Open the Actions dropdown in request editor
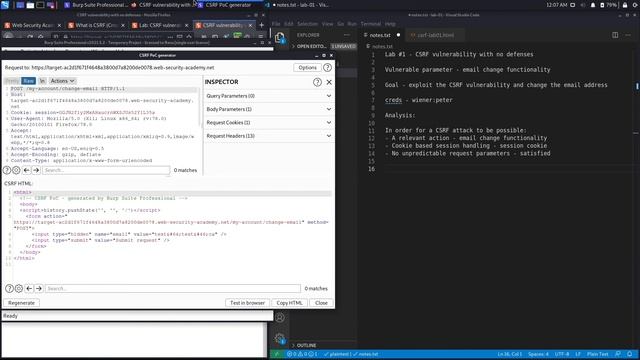Screen dimensions: 640x360 (x=62, y=81)
